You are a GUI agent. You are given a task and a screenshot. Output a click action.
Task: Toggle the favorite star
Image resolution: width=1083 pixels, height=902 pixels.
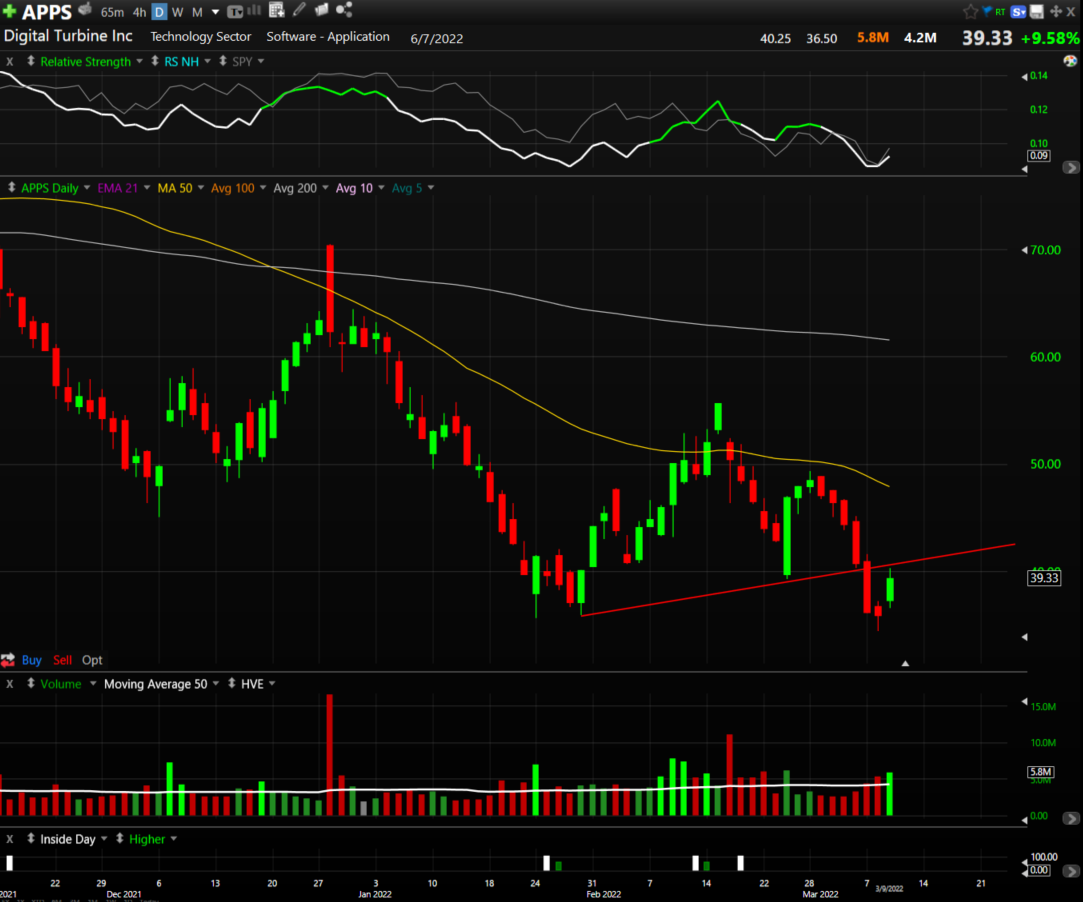click(x=970, y=12)
